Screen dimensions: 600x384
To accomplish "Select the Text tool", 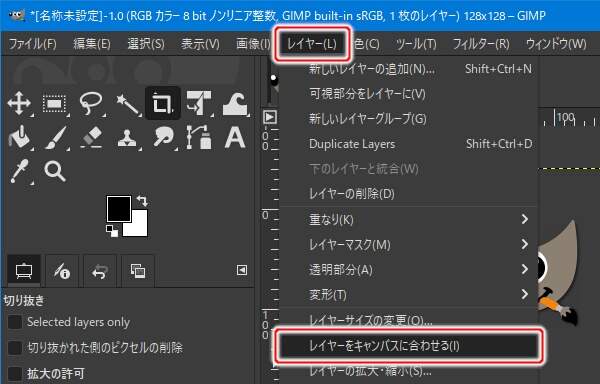I will [235, 137].
